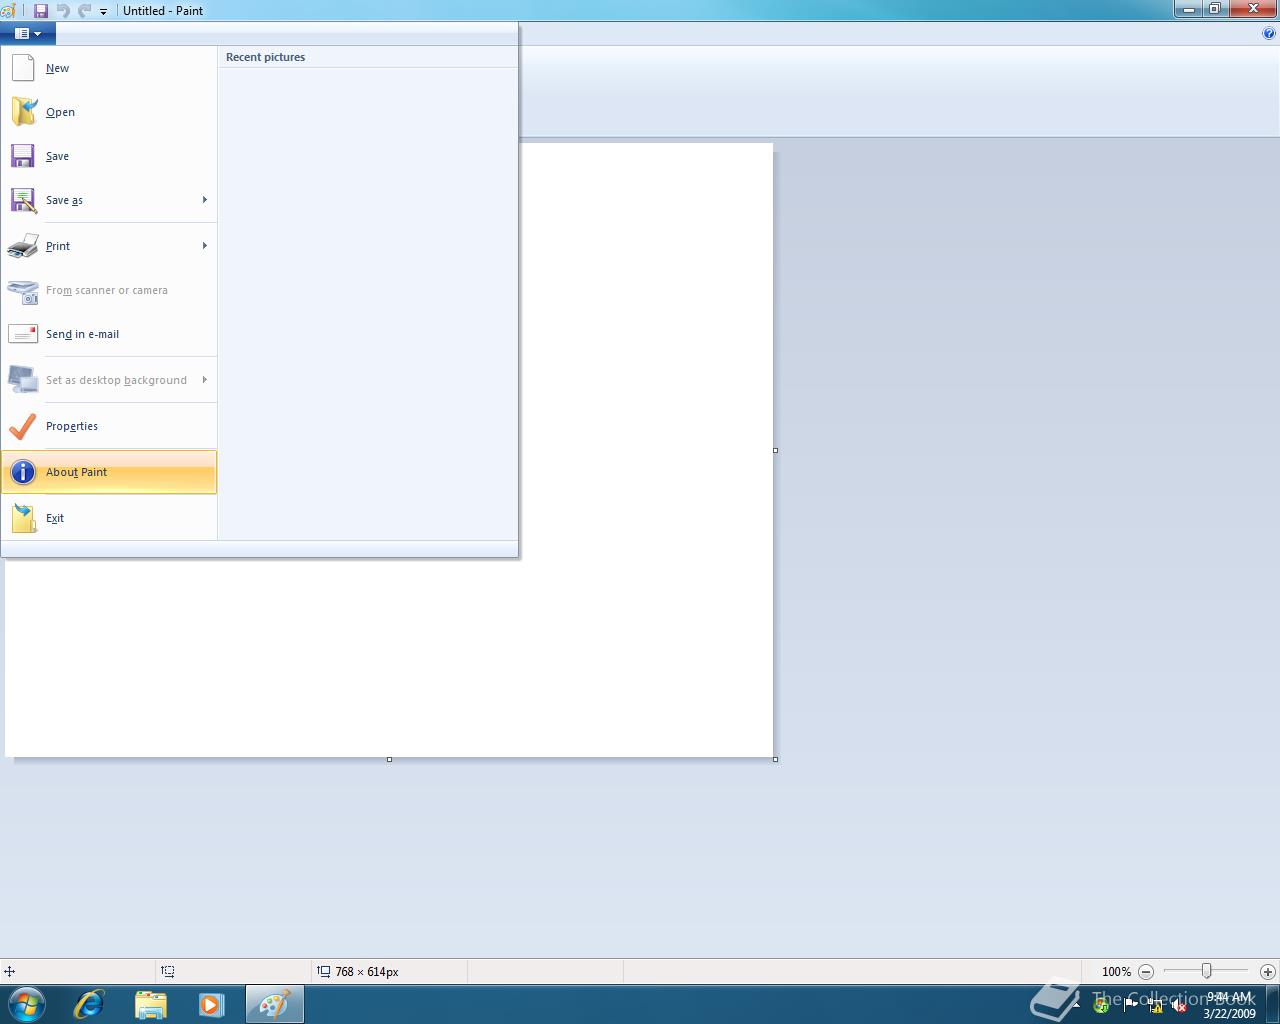Click the Action Center flag tray icon
This screenshot has height=1024, width=1280.
(1131, 1004)
